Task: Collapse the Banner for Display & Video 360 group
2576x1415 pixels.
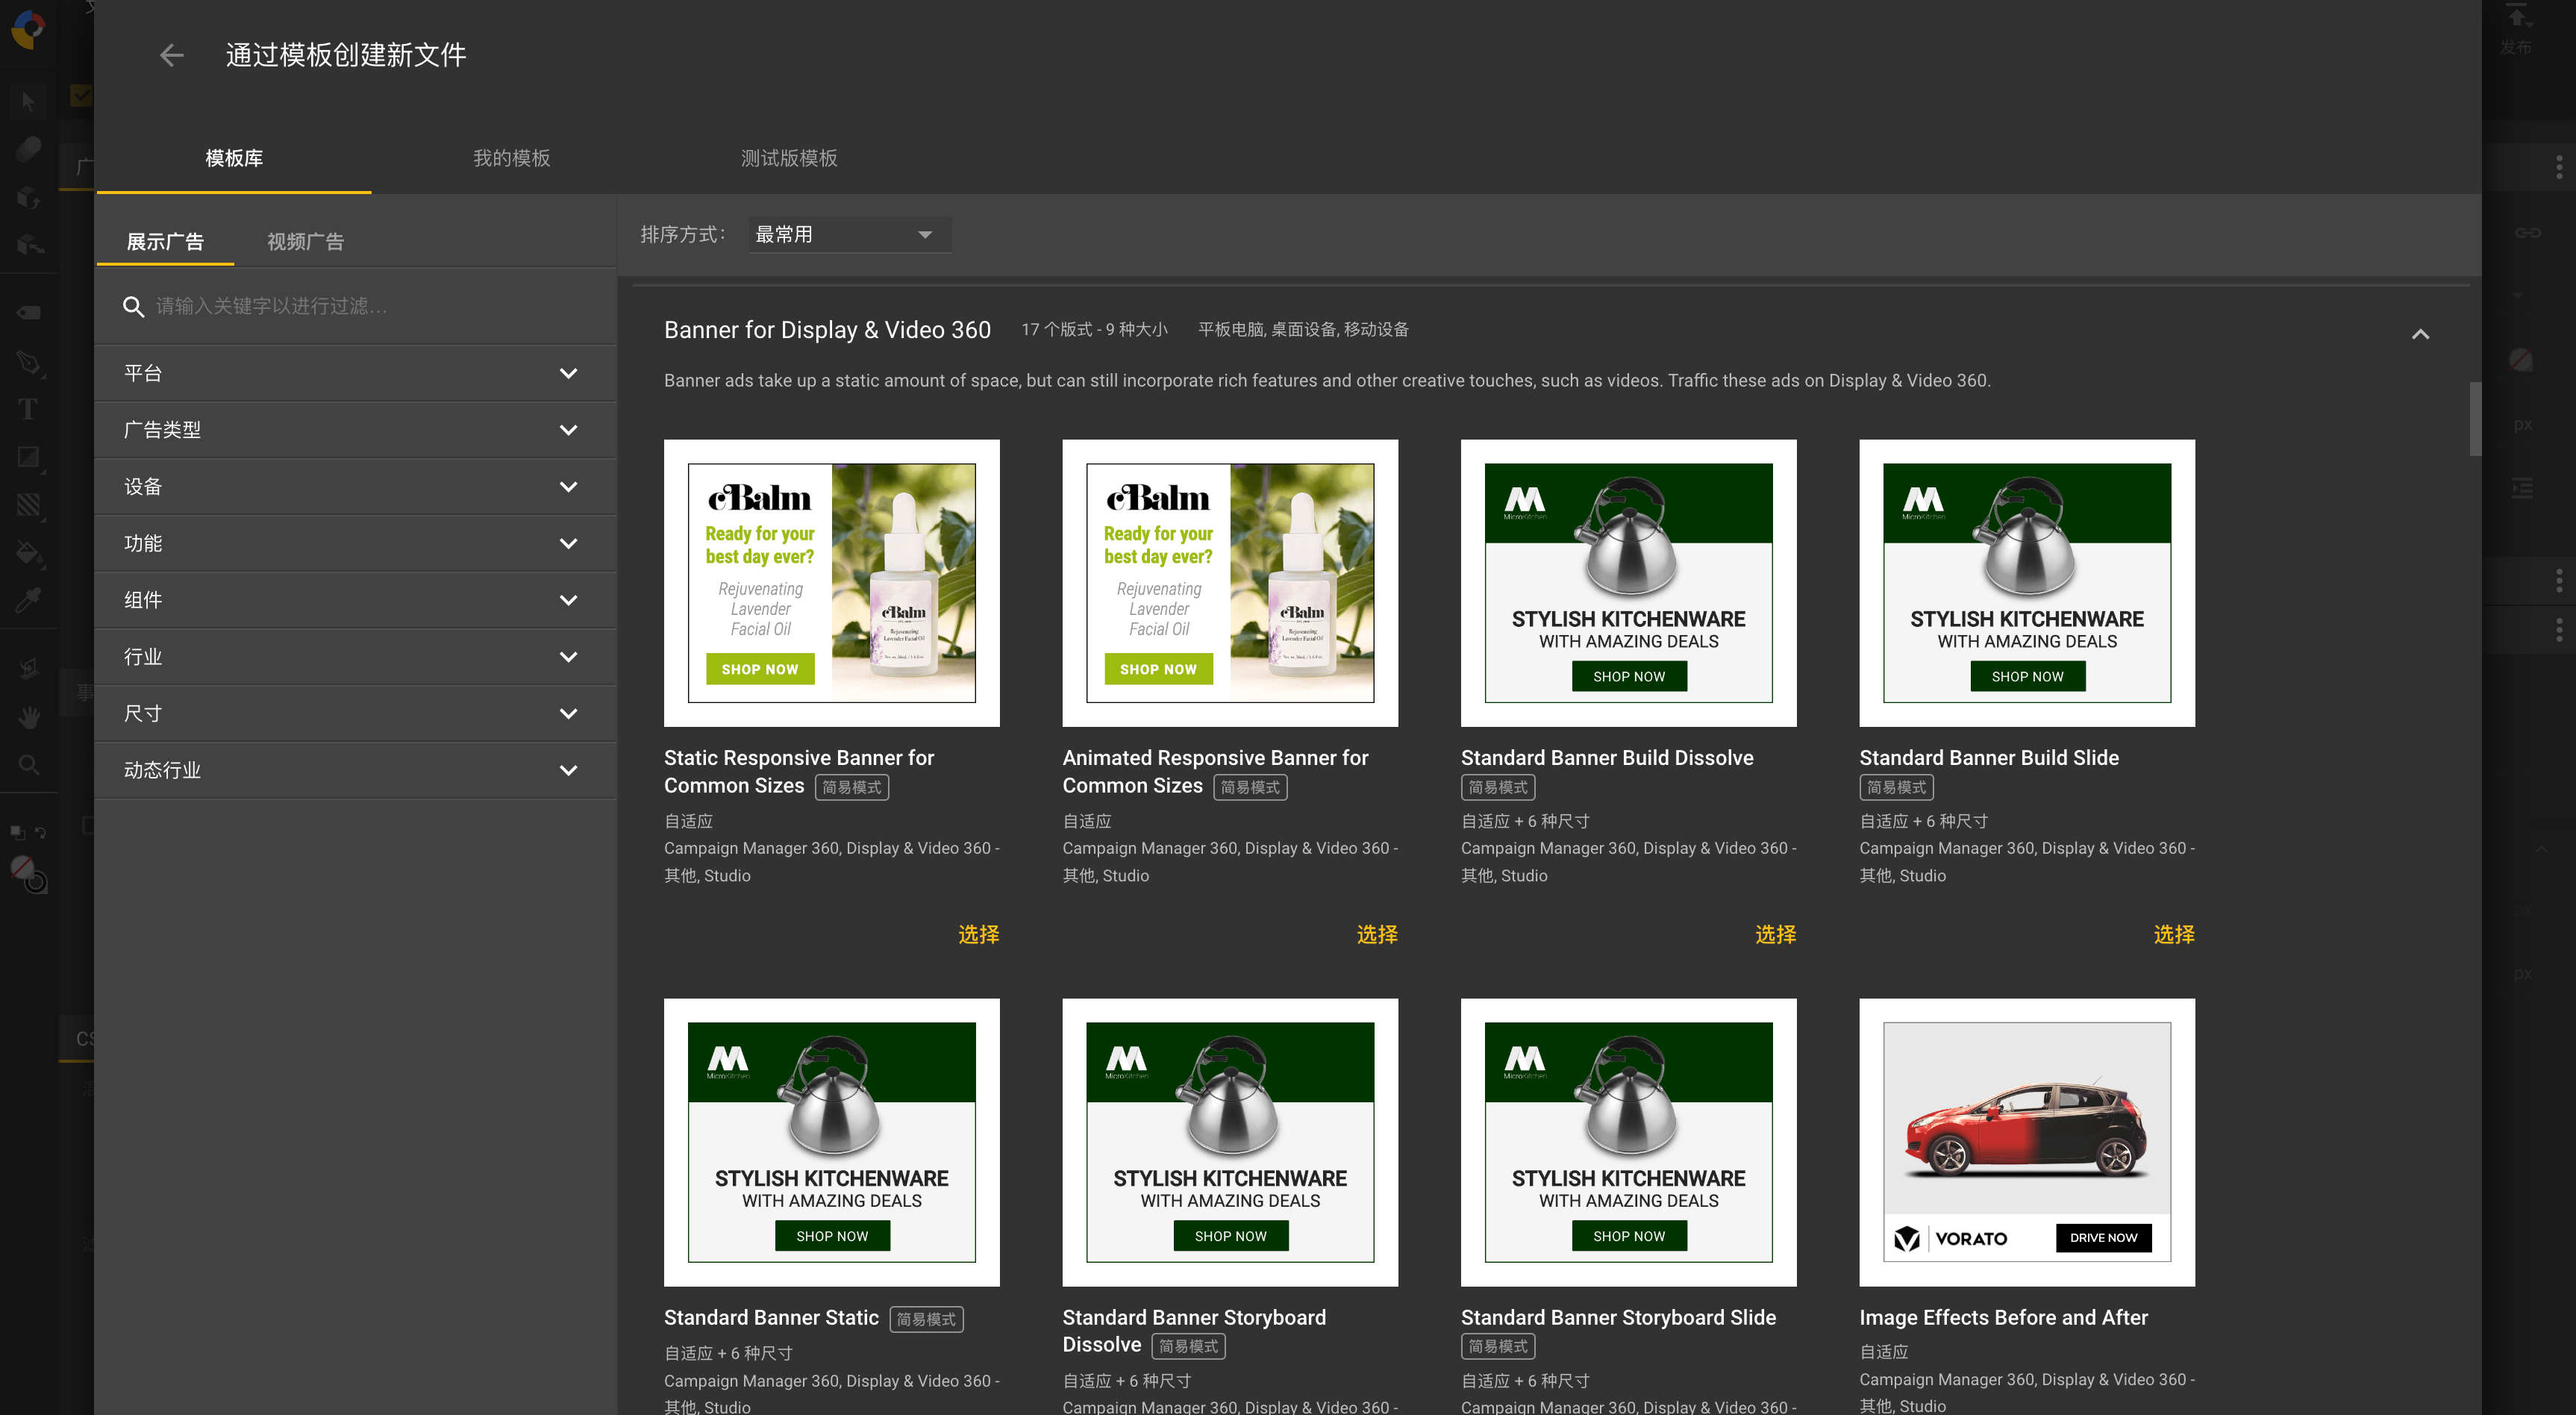Action: (x=2419, y=334)
